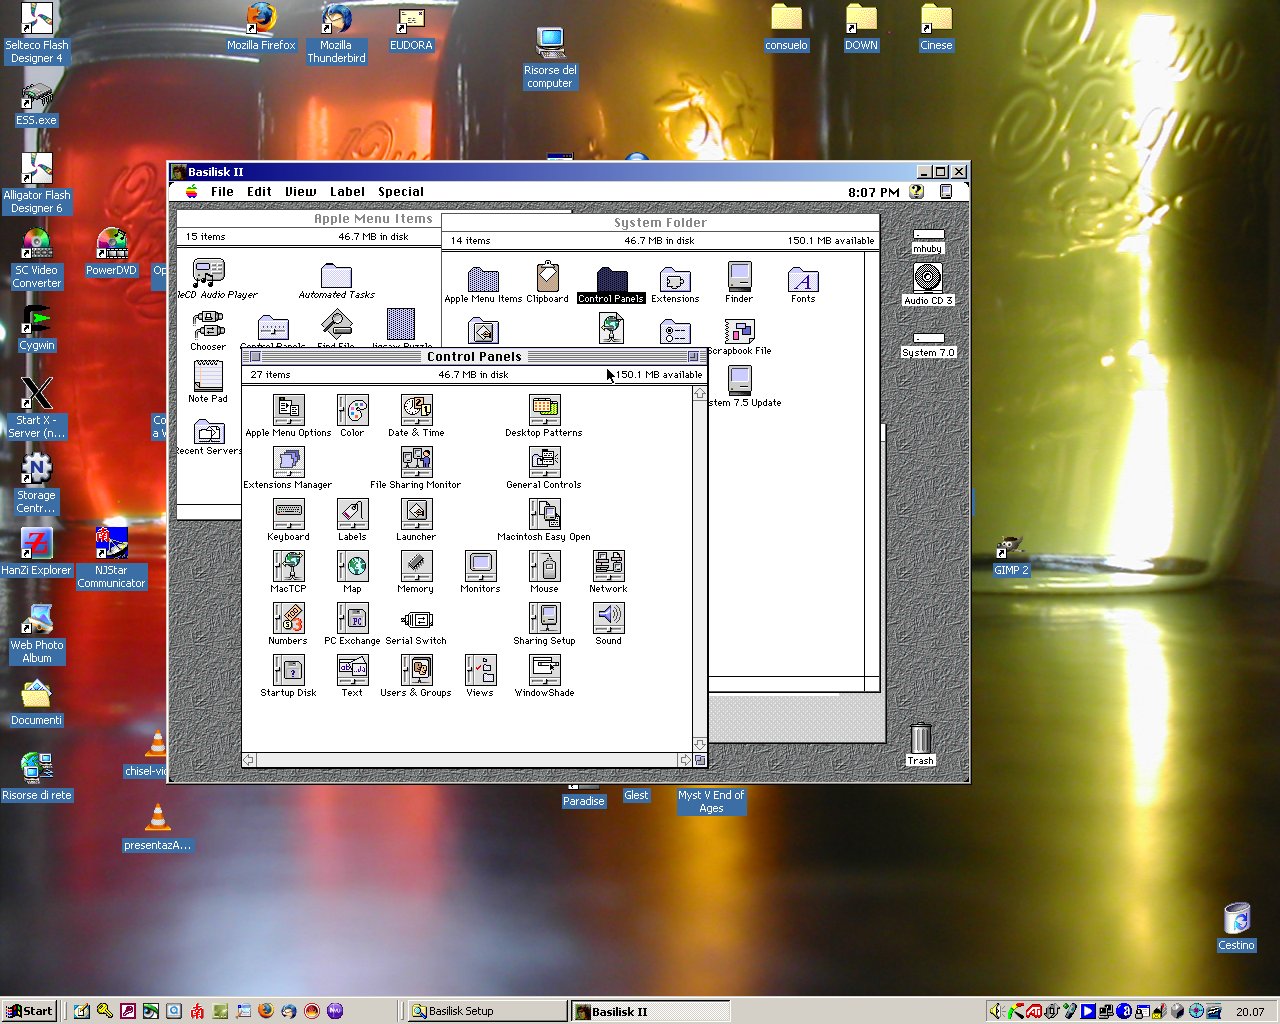
Task: Open the File menu in Mac menubar
Action: [222, 192]
